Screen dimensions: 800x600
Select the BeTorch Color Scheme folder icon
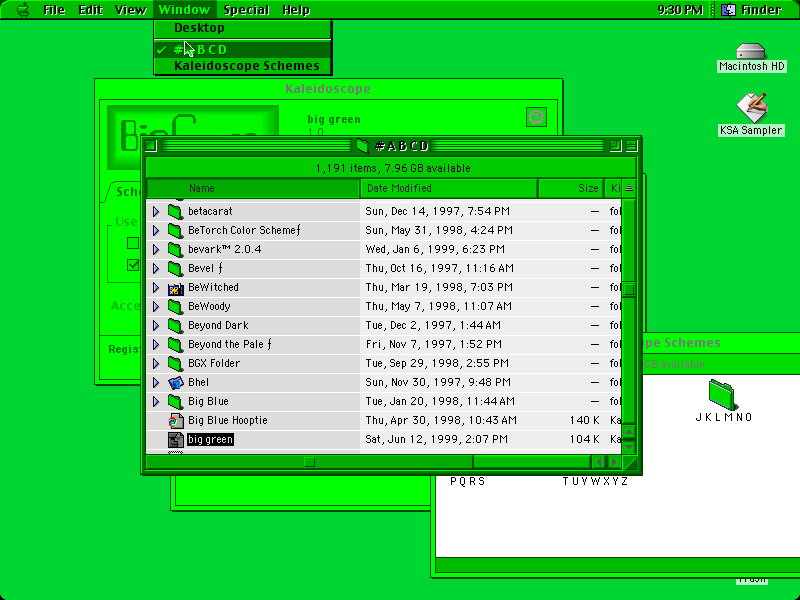coord(176,230)
